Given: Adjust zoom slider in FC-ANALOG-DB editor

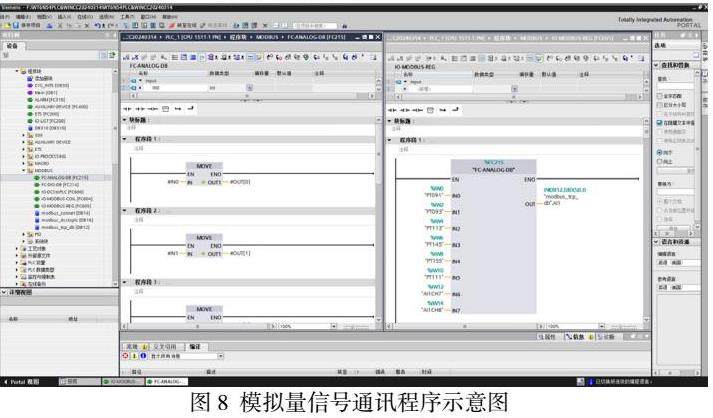Looking at the screenshot, I should click(356, 326).
